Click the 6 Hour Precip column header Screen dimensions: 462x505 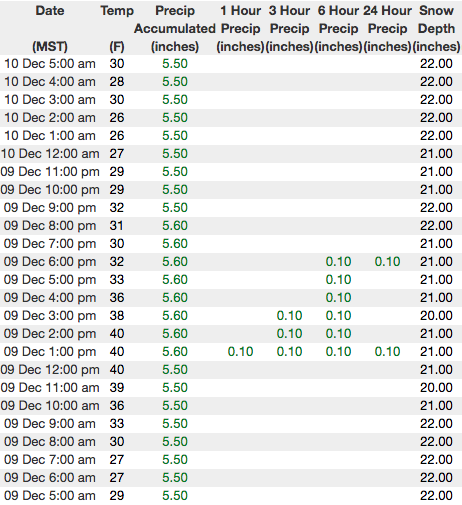tap(338, 28)
